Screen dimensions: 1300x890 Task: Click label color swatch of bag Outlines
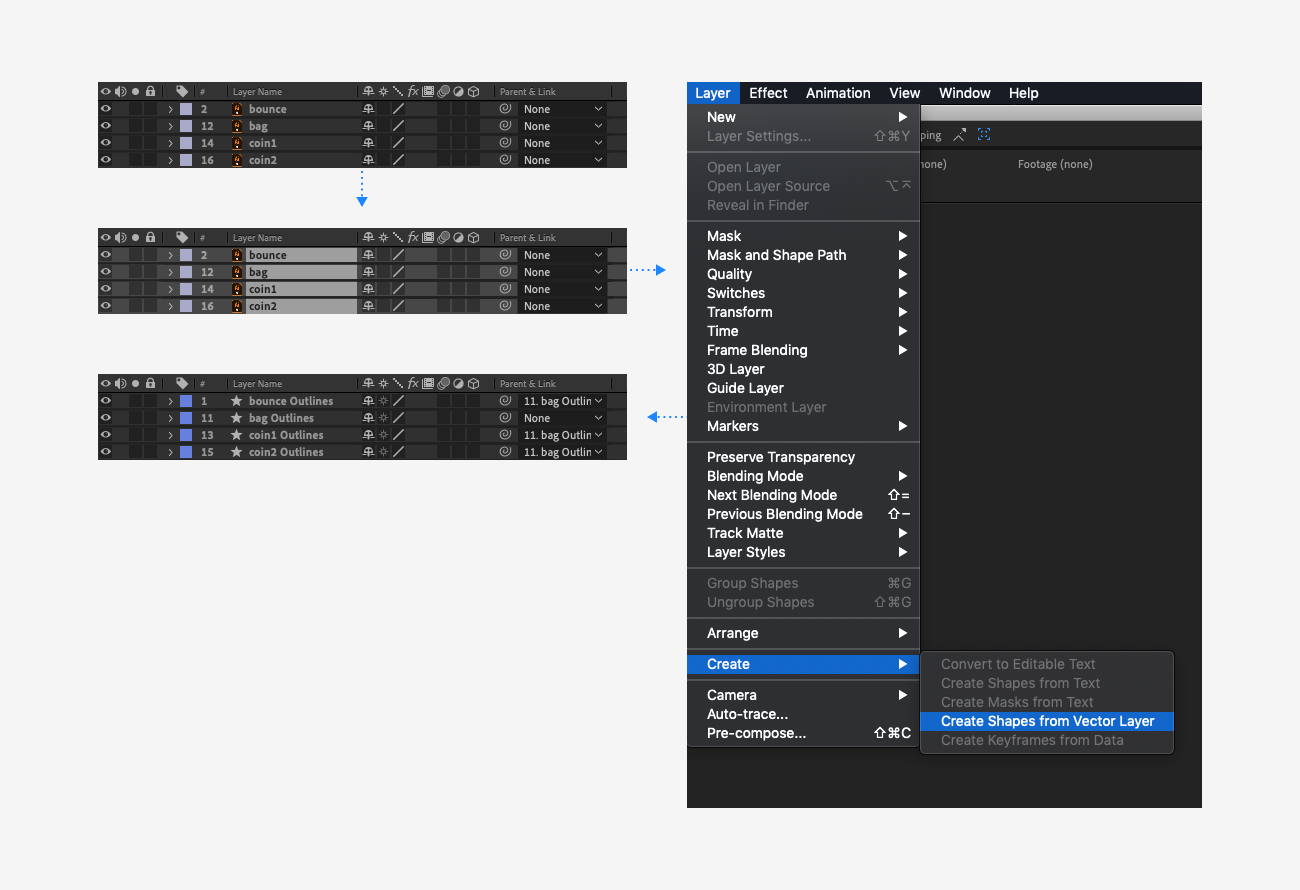coord(186,418)
